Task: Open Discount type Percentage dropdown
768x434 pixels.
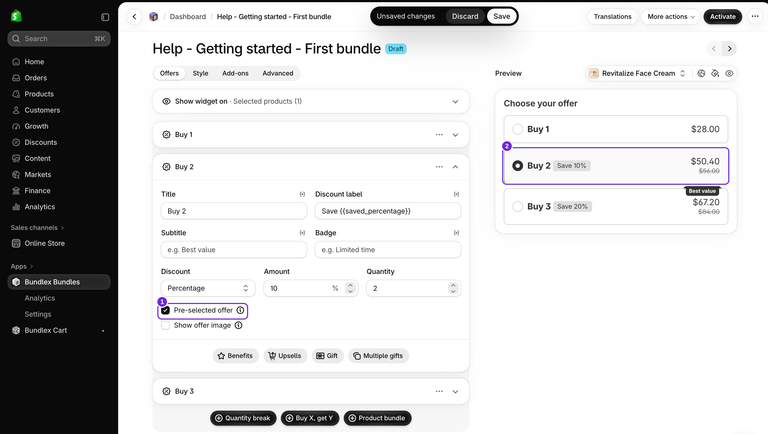Action: tap(208, 289)
